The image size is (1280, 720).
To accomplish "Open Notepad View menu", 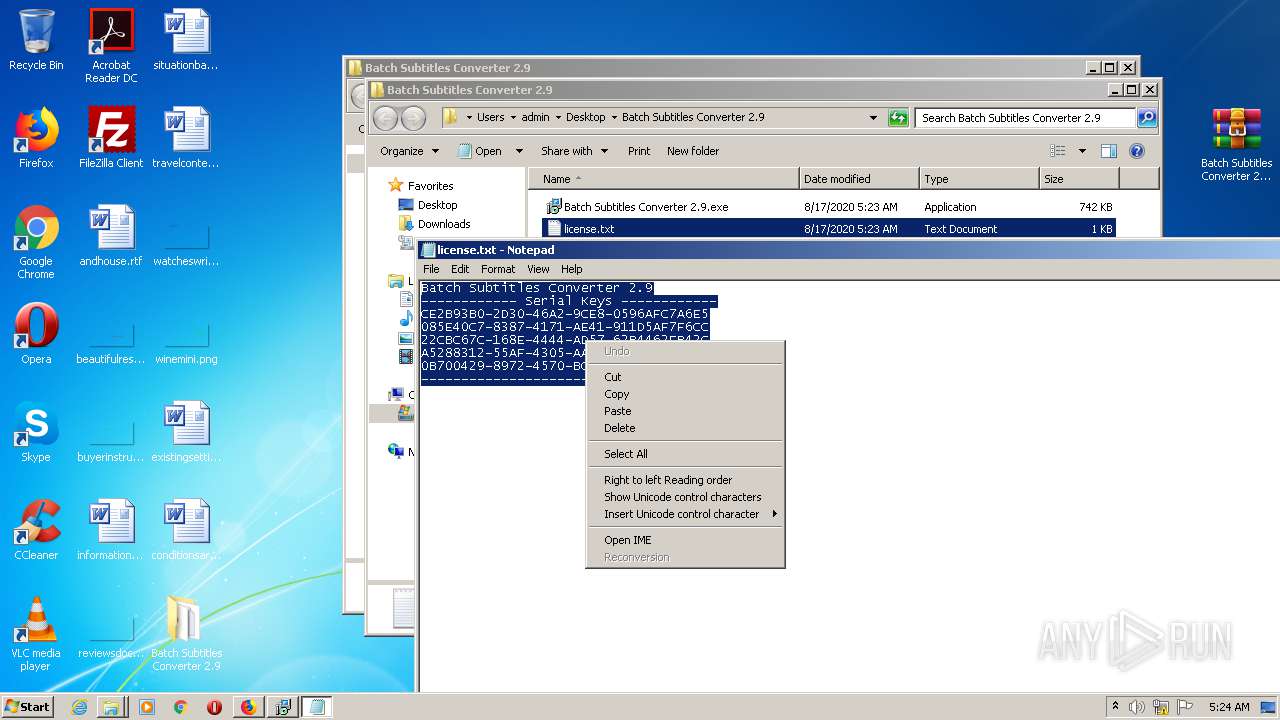I will click(x=538, y=269).
